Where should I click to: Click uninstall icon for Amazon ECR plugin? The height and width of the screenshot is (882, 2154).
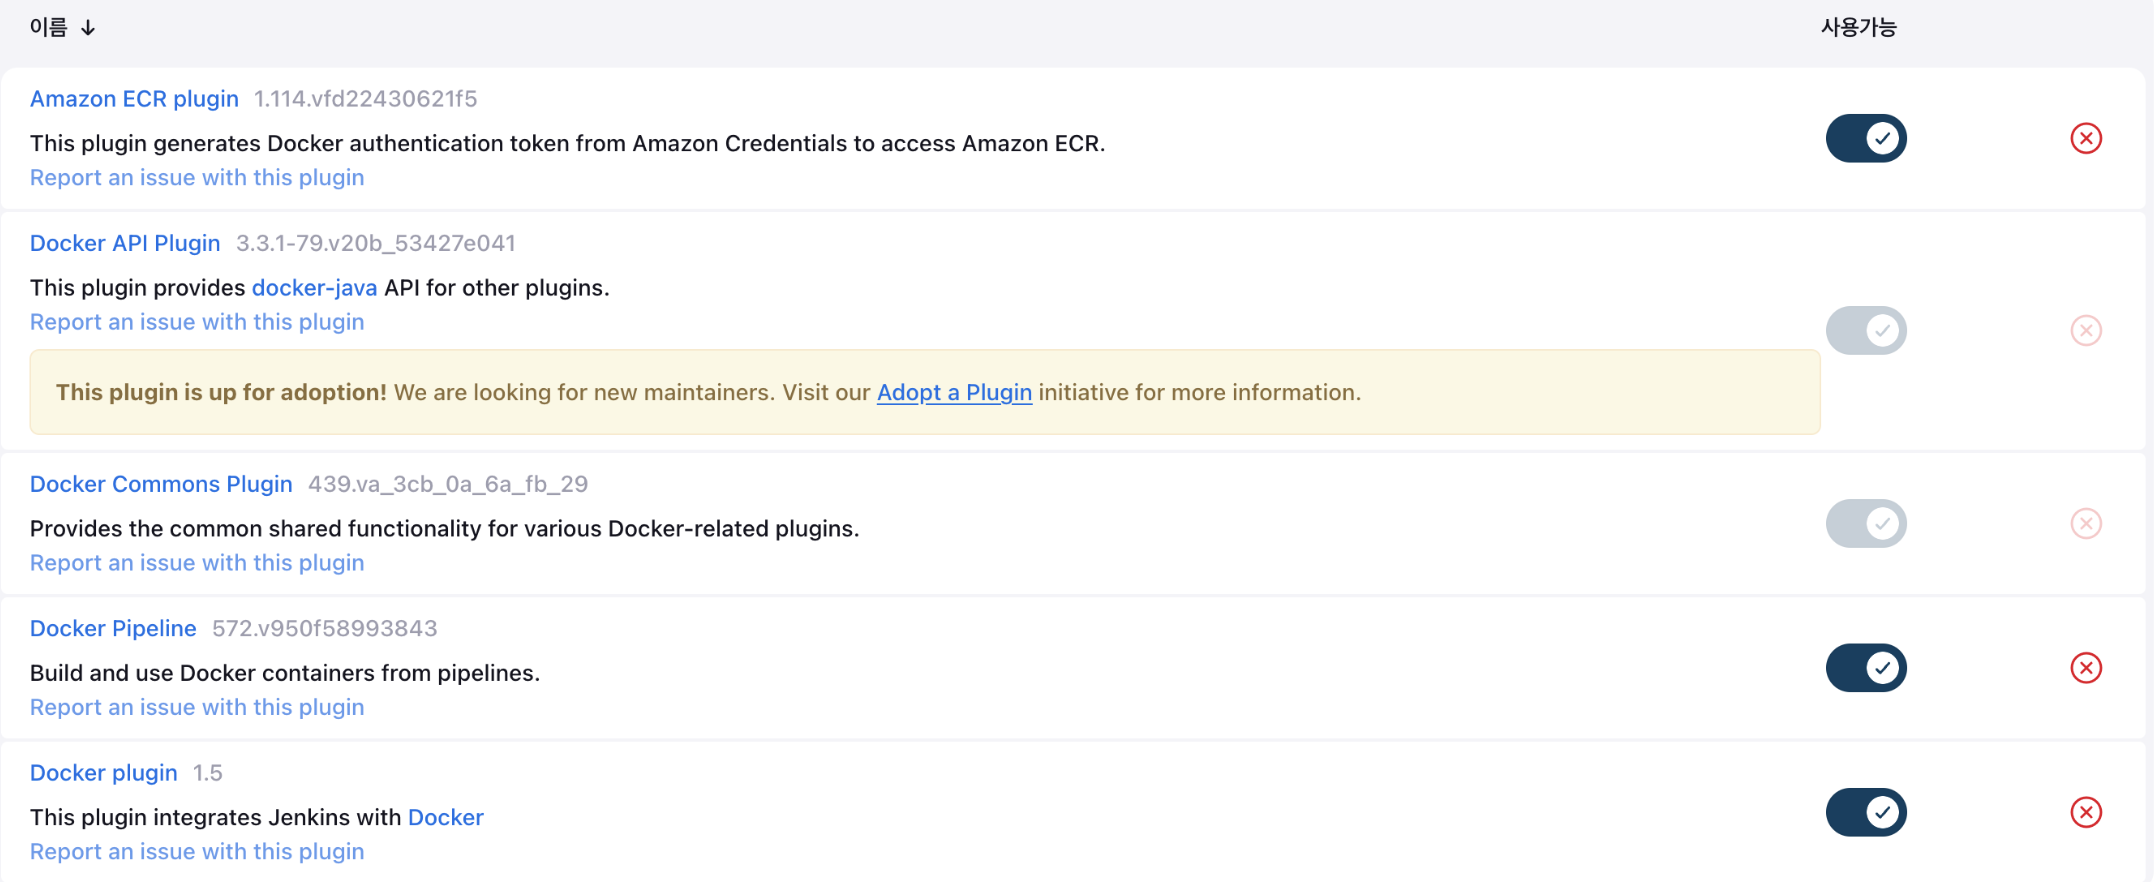[2085, 138]
